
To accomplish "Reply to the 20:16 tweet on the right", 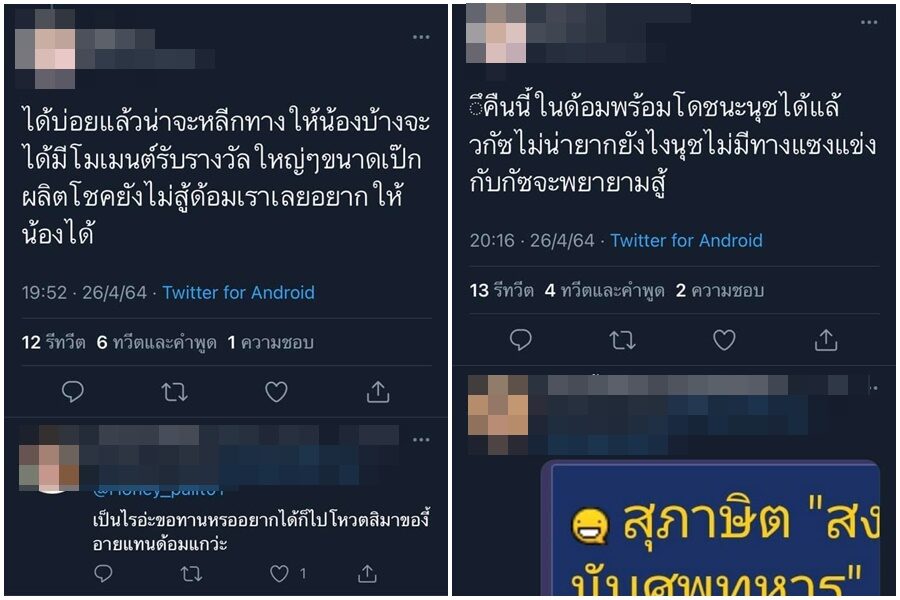I will tap(521, 340).
